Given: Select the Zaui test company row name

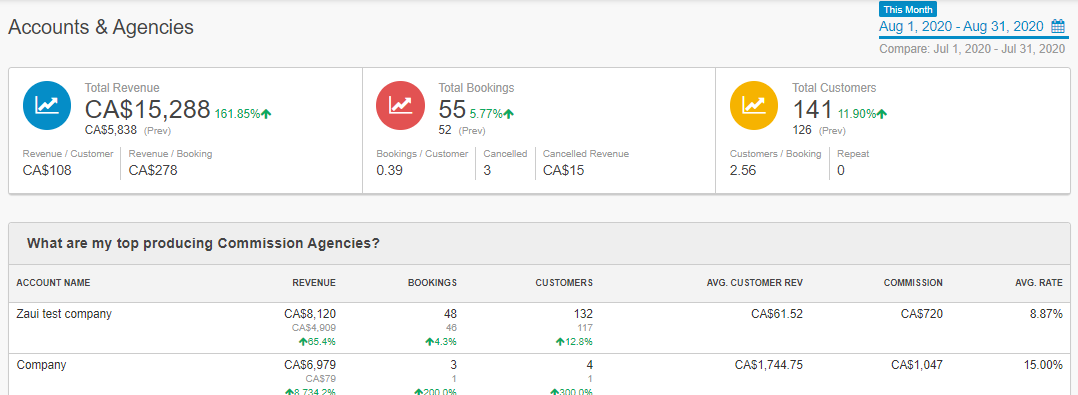Looking at the screenshot, I should (64, 314).
